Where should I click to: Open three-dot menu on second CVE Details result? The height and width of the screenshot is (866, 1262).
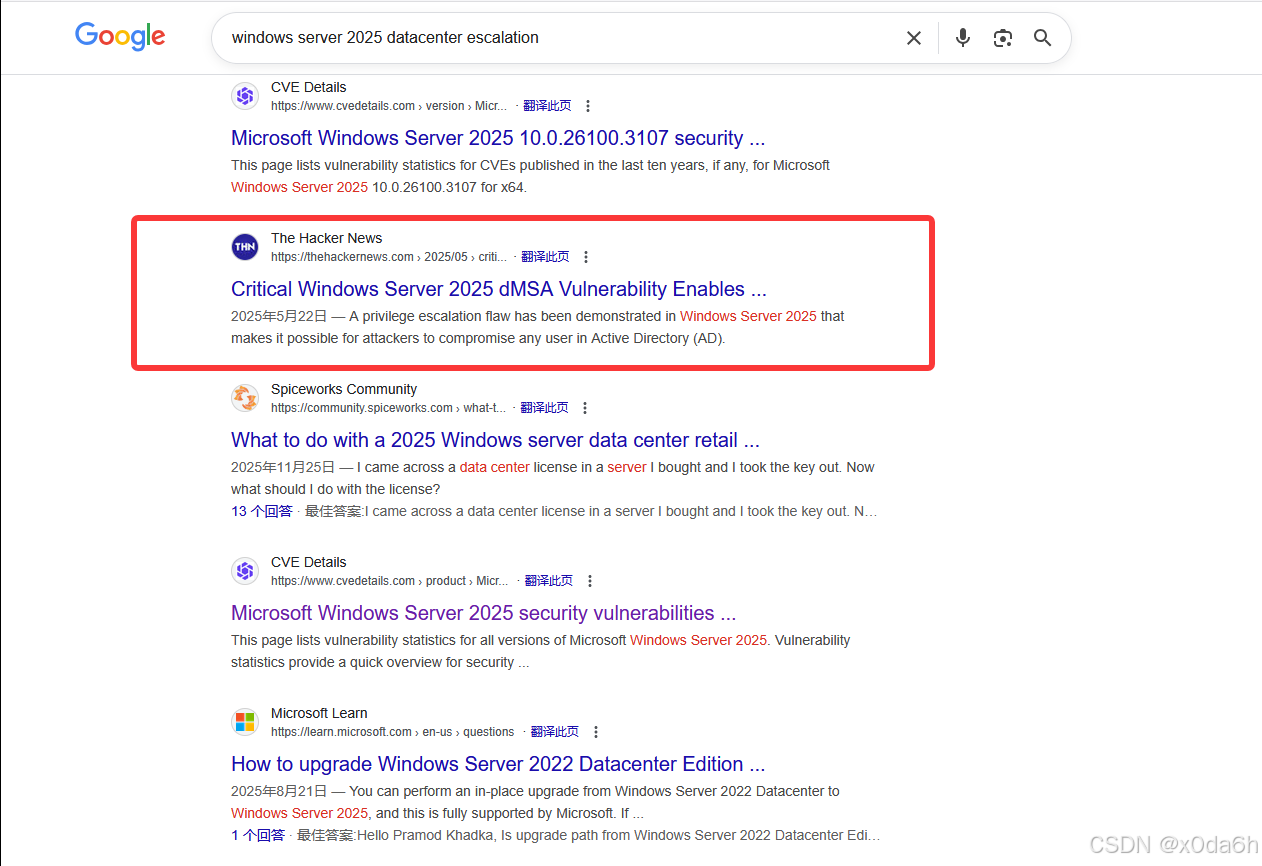tap(590, 581)
